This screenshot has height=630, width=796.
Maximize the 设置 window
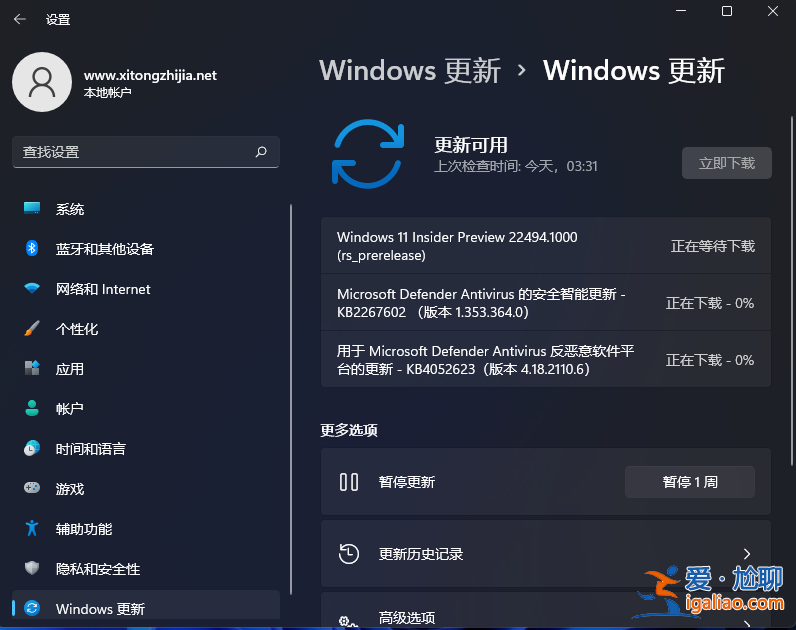727,11
